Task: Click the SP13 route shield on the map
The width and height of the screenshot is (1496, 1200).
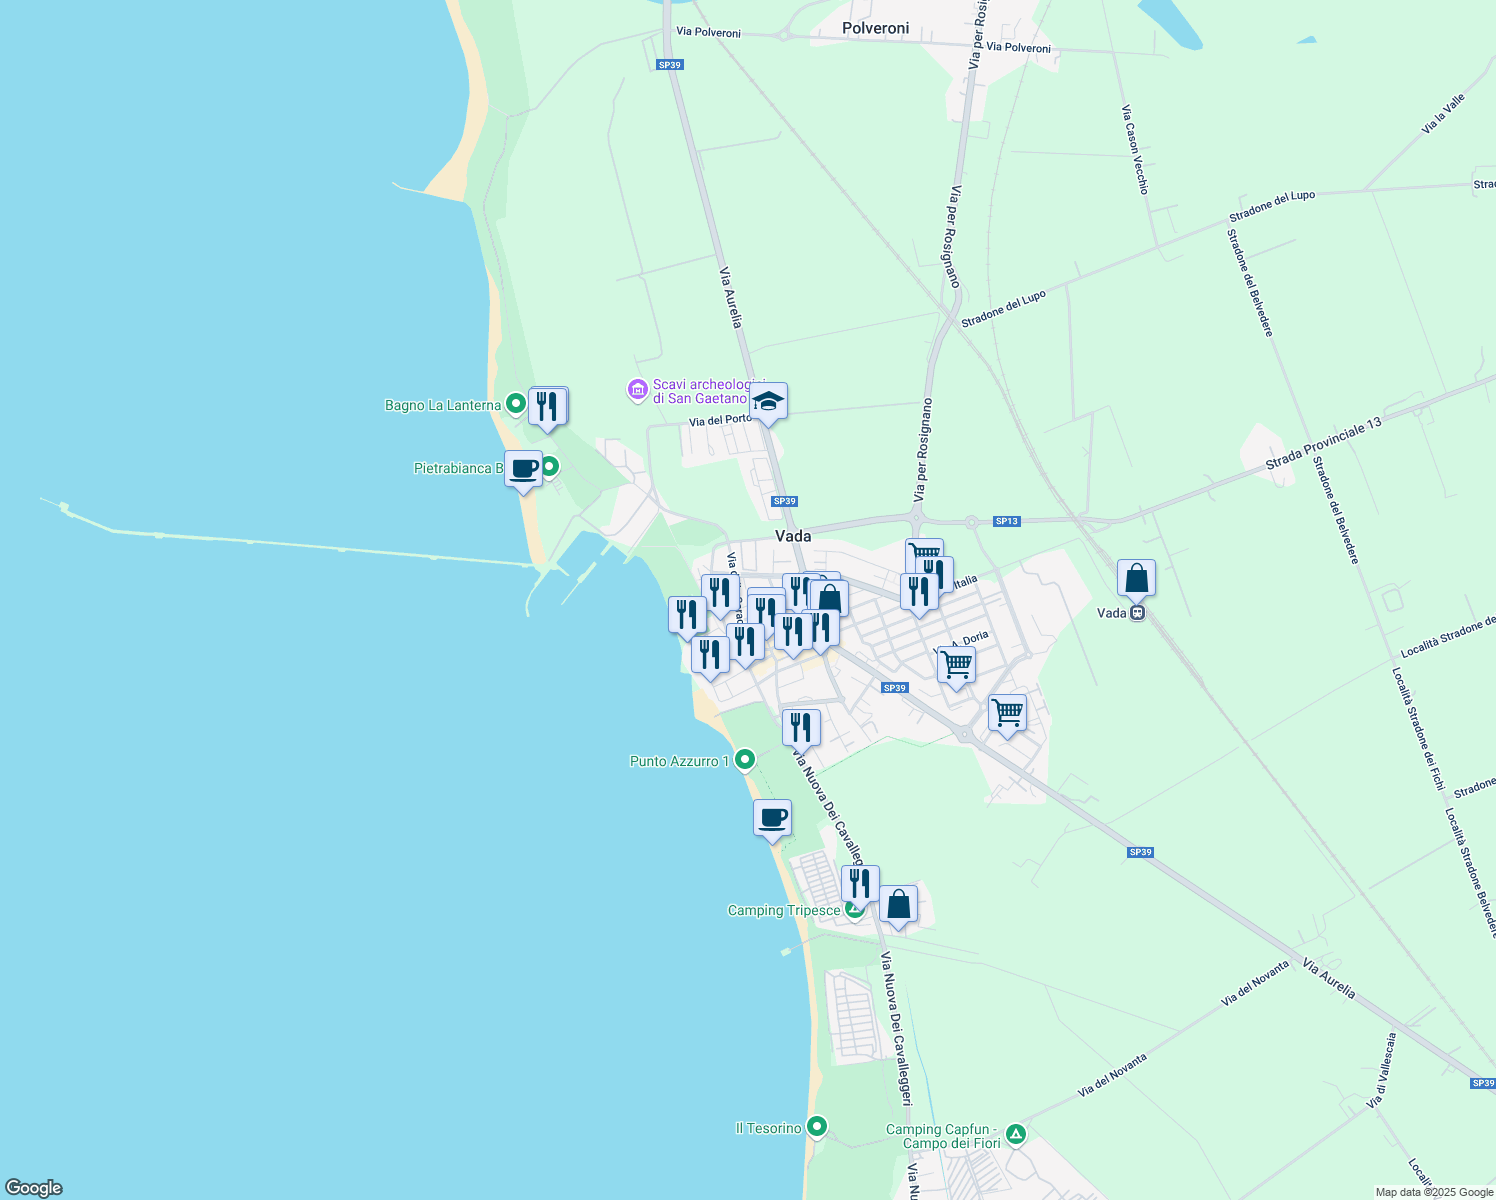Action: [1007, 521]
